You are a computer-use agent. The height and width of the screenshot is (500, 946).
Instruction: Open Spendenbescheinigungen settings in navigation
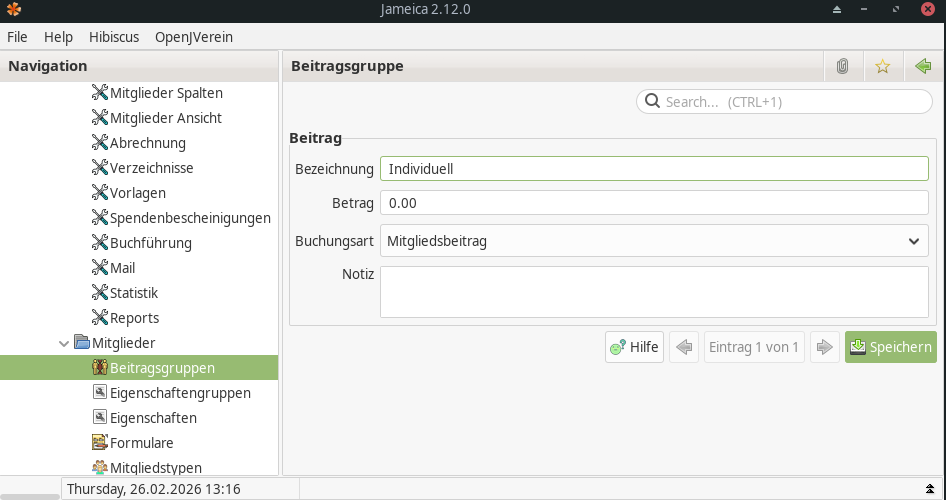(190, 218)
